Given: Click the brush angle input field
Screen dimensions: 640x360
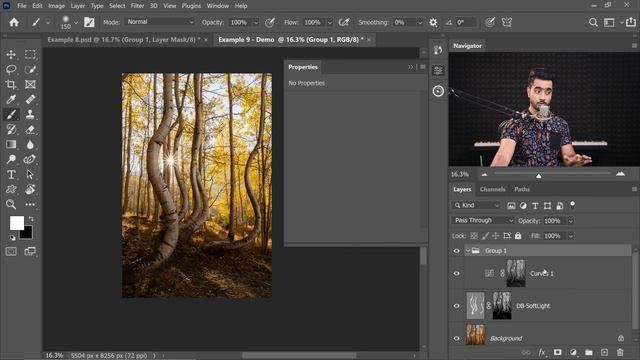Looking at the screenshot, I should (466, 22).
